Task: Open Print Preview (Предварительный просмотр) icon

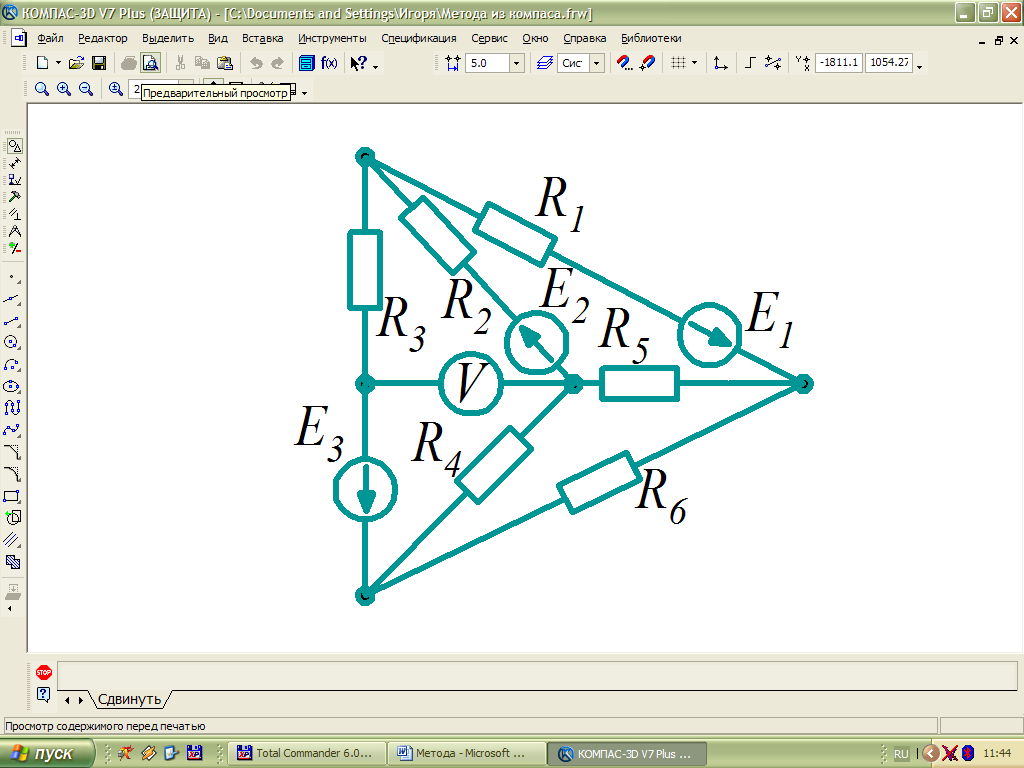Action: tap(151, 63)
